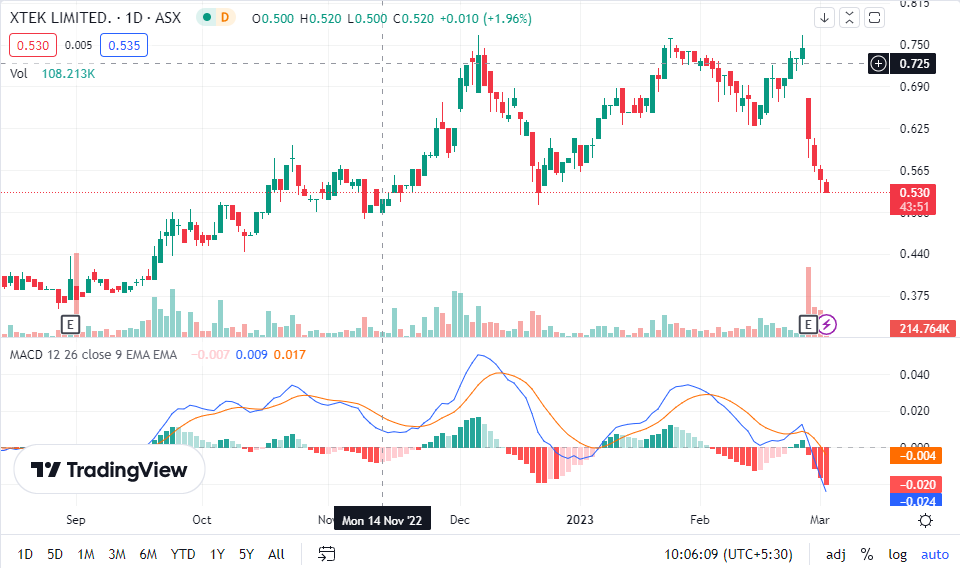Click the chart settings gear icon
960x568 pixels.
point(925,520)
